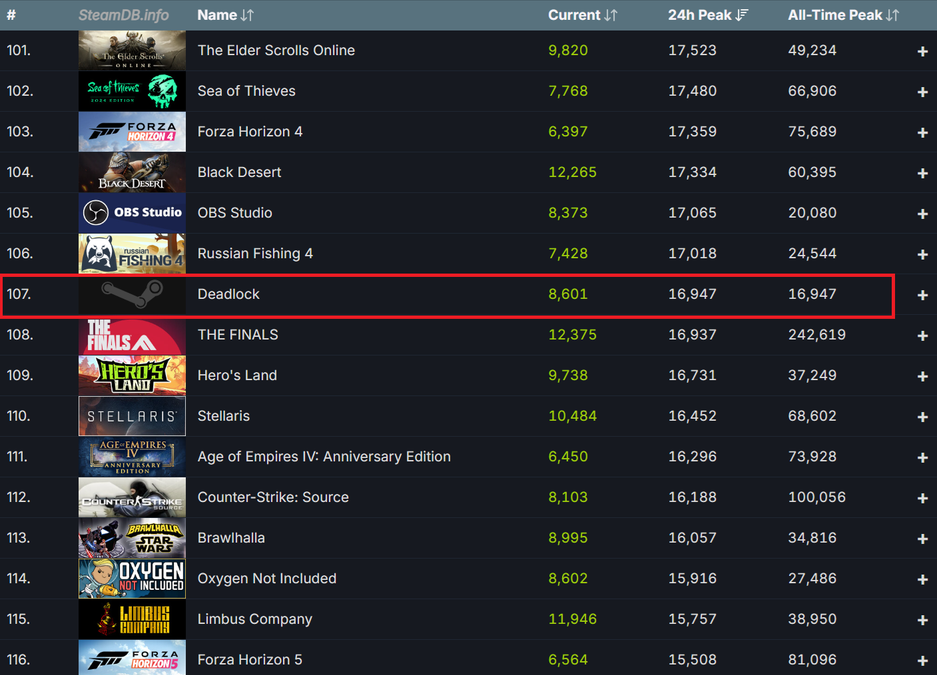
Task: Open Hero's Land name link
Action: point(237,375)
